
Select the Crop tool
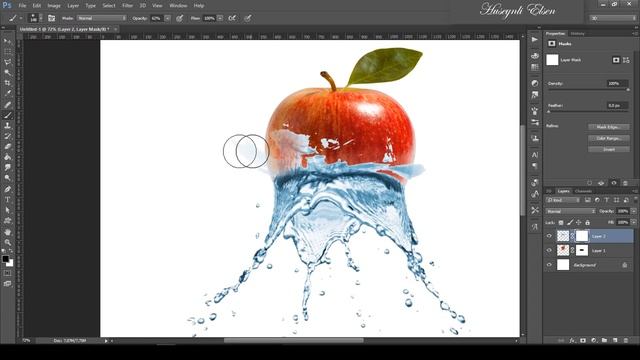[x=7, y=83]
